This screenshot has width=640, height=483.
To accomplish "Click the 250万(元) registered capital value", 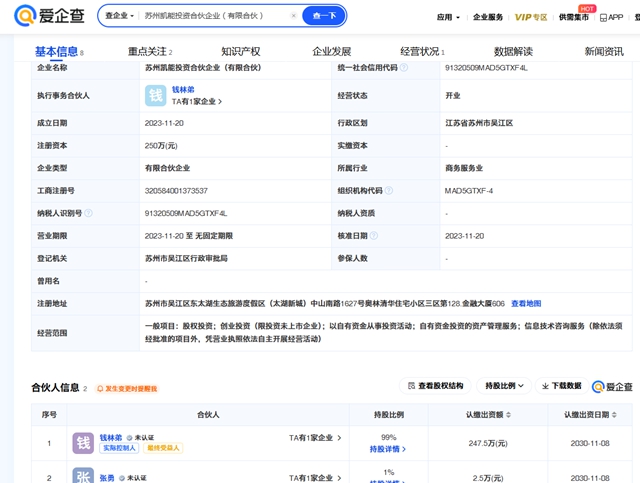I will [x=161, y=146].
